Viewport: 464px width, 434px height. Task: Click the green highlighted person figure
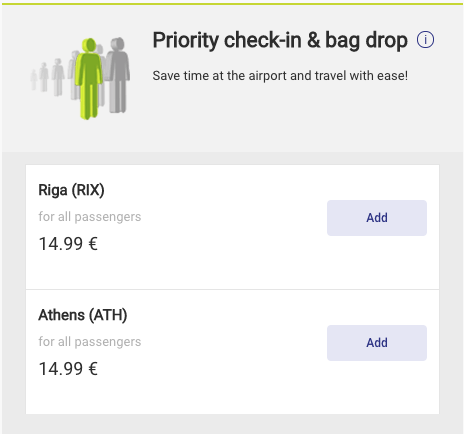88,79
